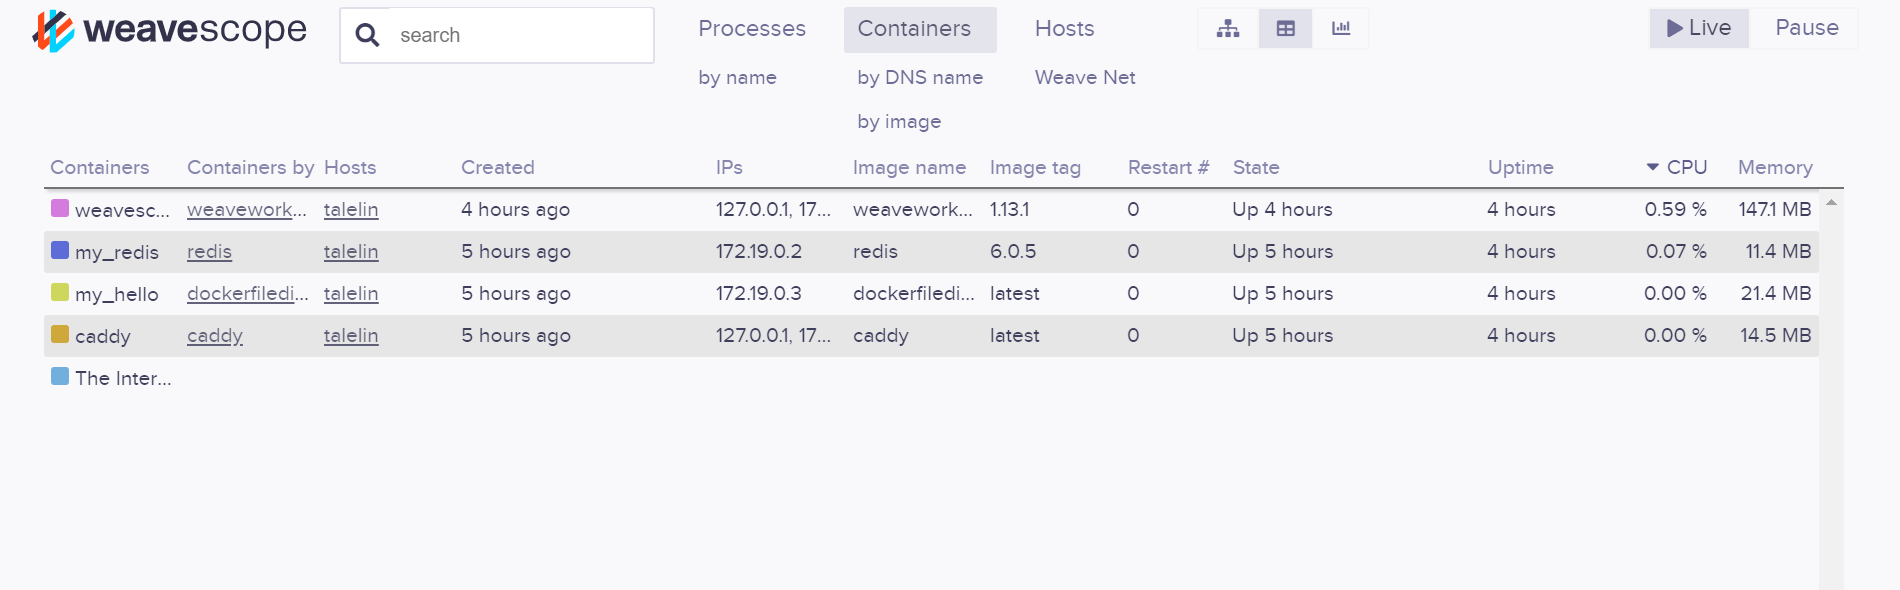Screen dimensions: 1900x590
Task: Sort by Created column
Action: point(498,167)
